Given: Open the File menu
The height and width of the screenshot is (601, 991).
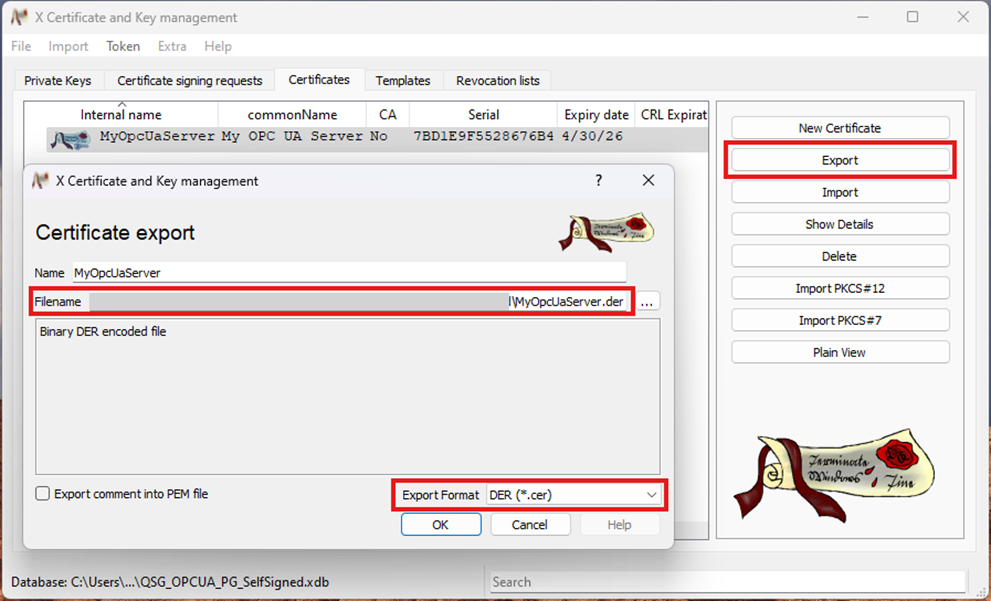Looking at the screenshot, I should 21,46.
